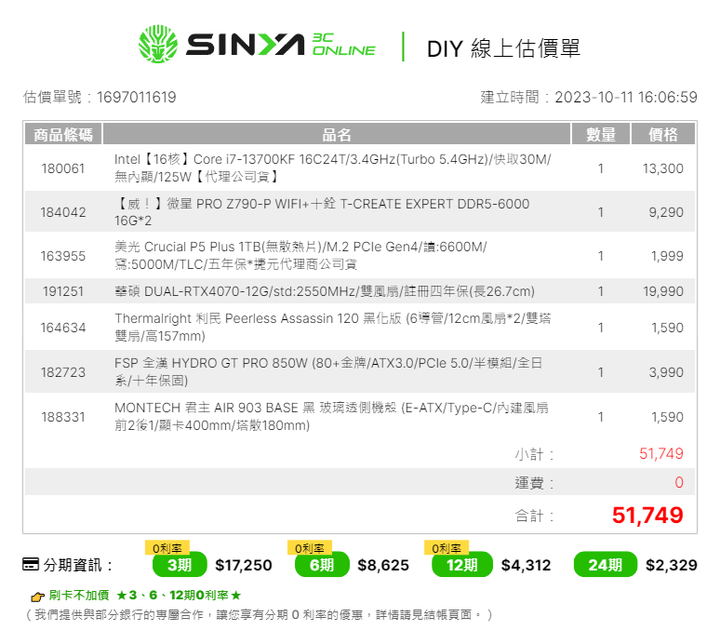The height and width of the screenshot is (644, 720).
Task: Click the FSP HYDRO GT PRO 850W product name
Action: coord(328,372)
